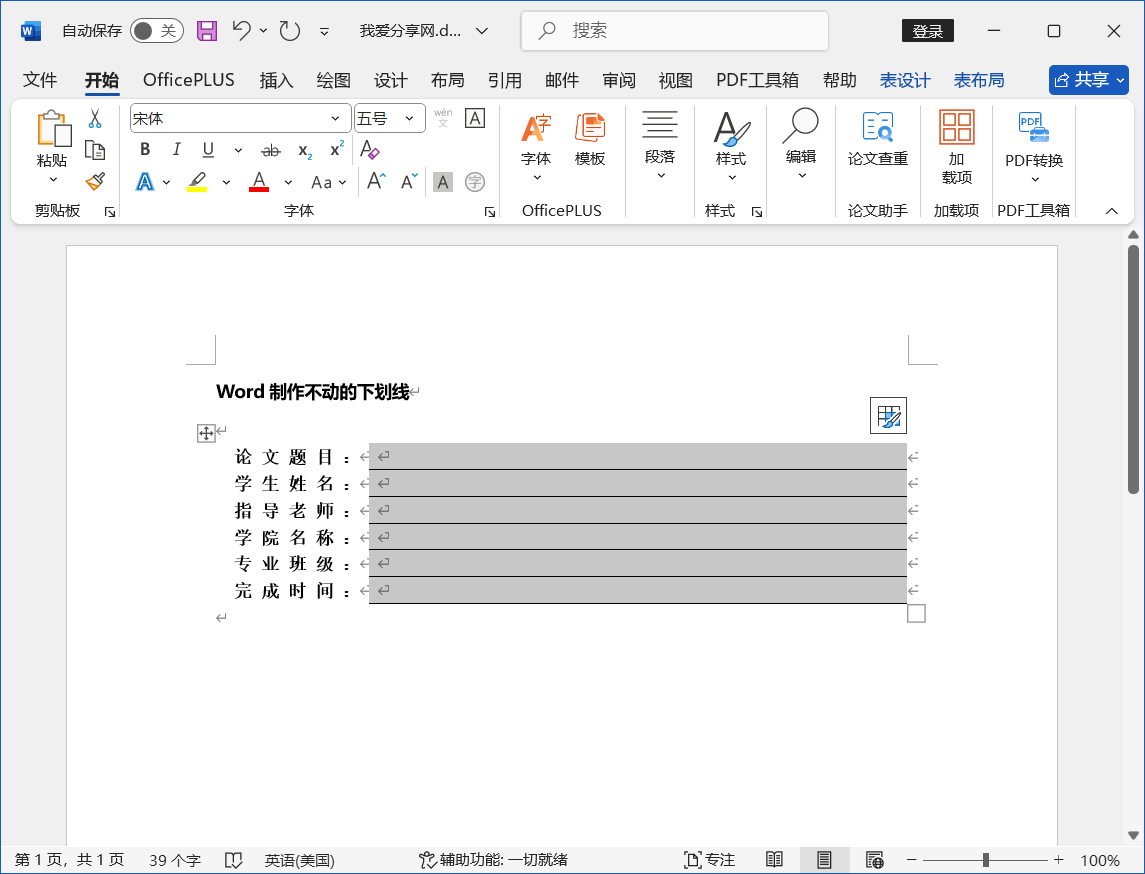
Task: Open the font name 宋体 dropdown
Action: [335, 118]
